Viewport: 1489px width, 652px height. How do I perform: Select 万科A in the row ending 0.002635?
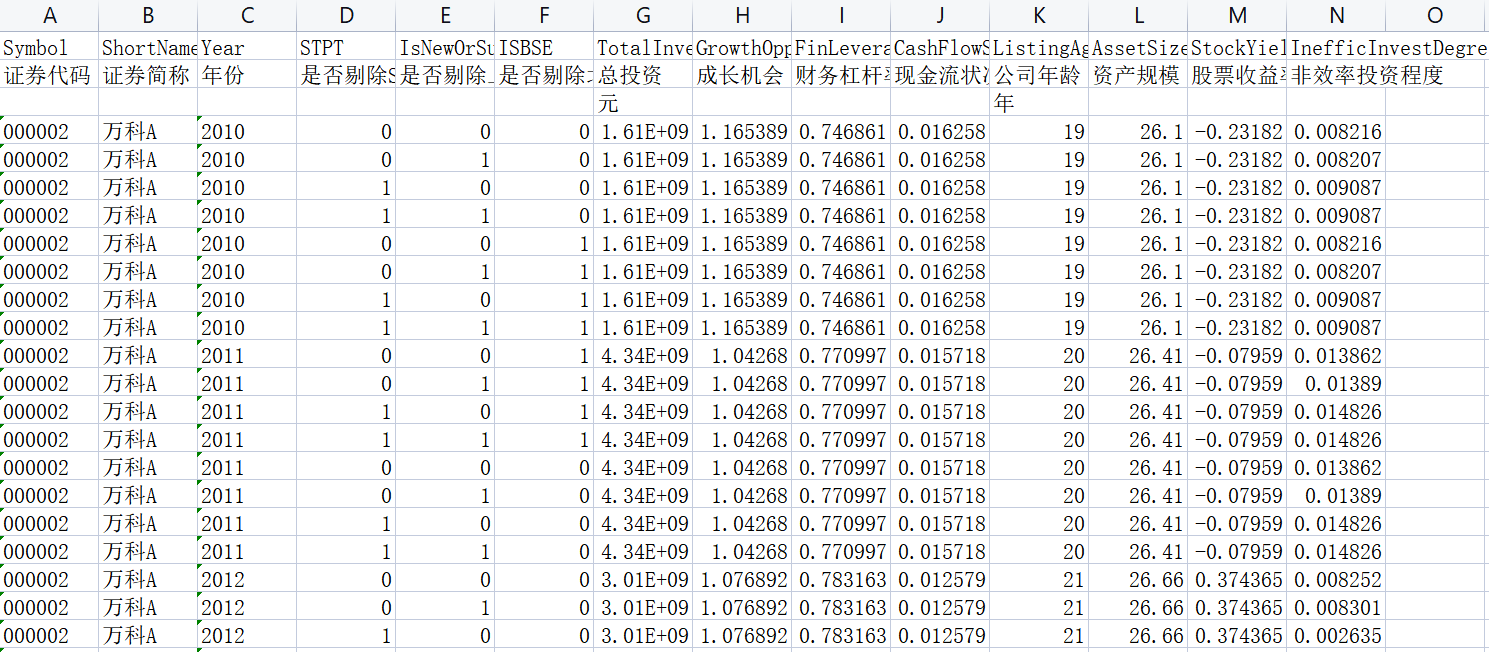pyautogui.click(x=149, y=636)
